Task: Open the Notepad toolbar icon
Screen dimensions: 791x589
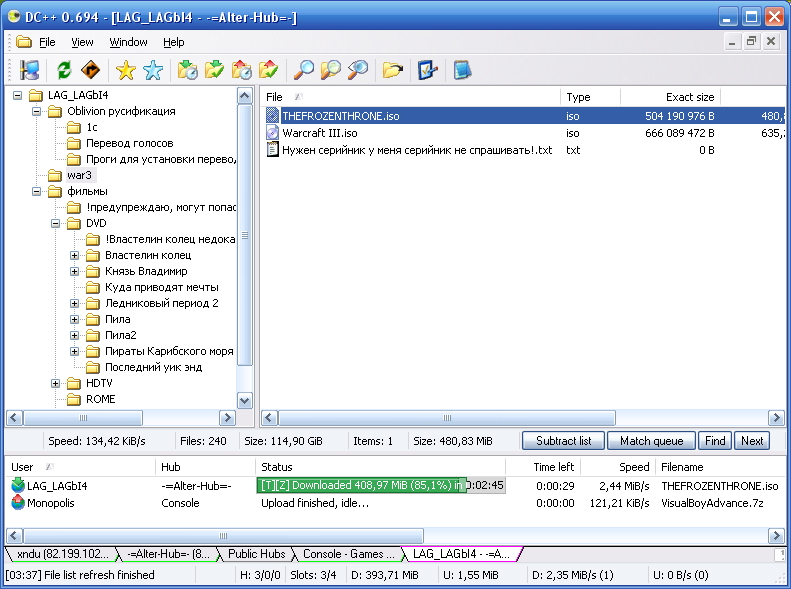Action: click(461, 70)
